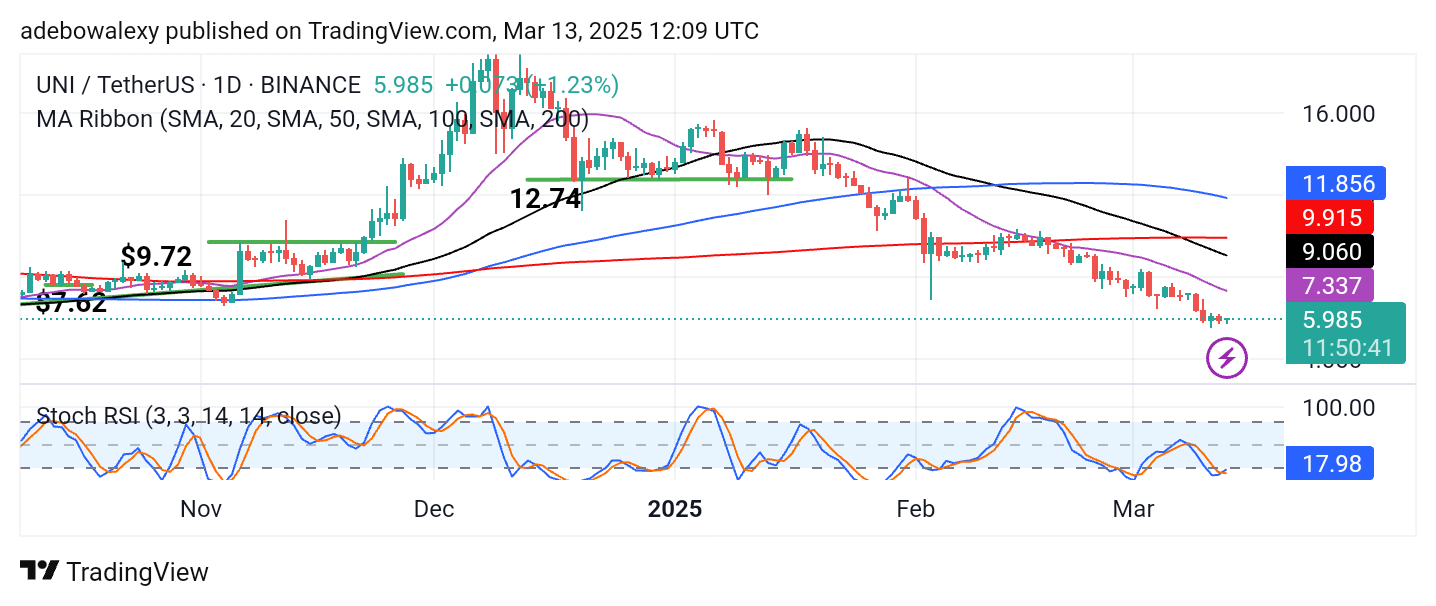Click the blue 11.856 SMA price label
1436x606 pixels.
[x=1336, y=184]
